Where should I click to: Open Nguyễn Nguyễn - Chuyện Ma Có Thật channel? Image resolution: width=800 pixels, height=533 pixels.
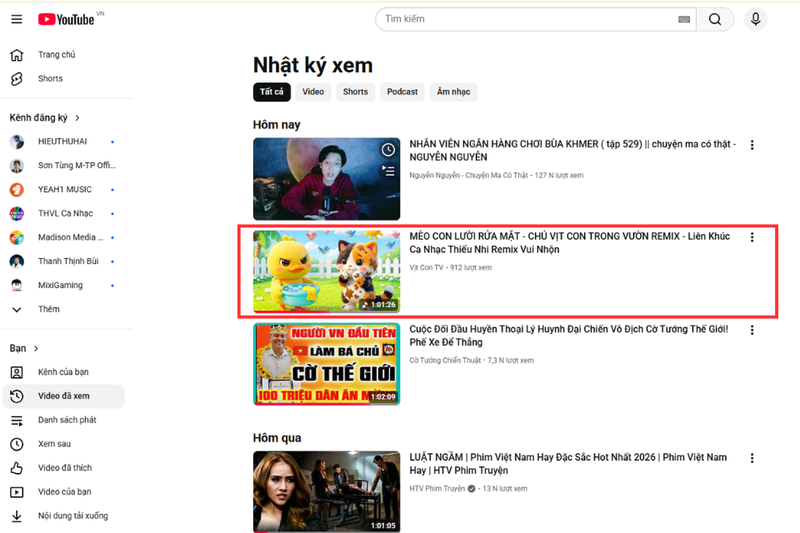click(468, 175)
